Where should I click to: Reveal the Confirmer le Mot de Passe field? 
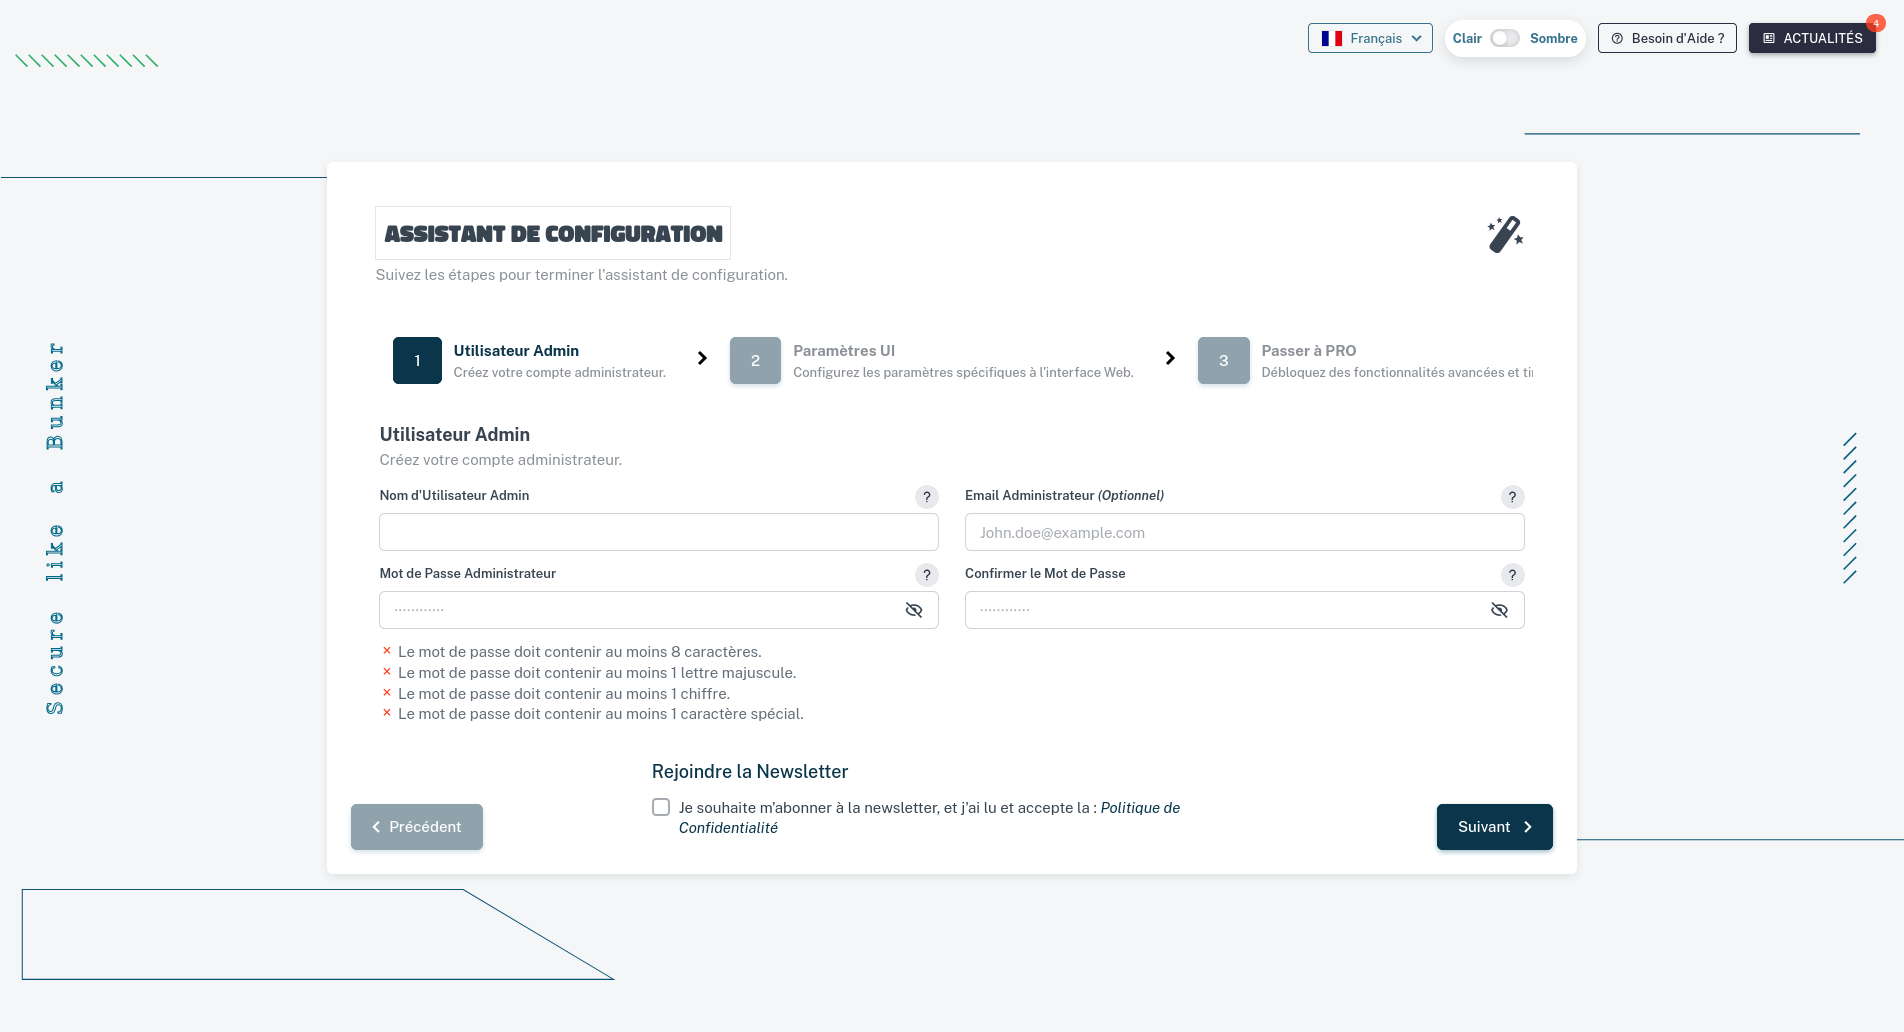tap(1499, 609)
